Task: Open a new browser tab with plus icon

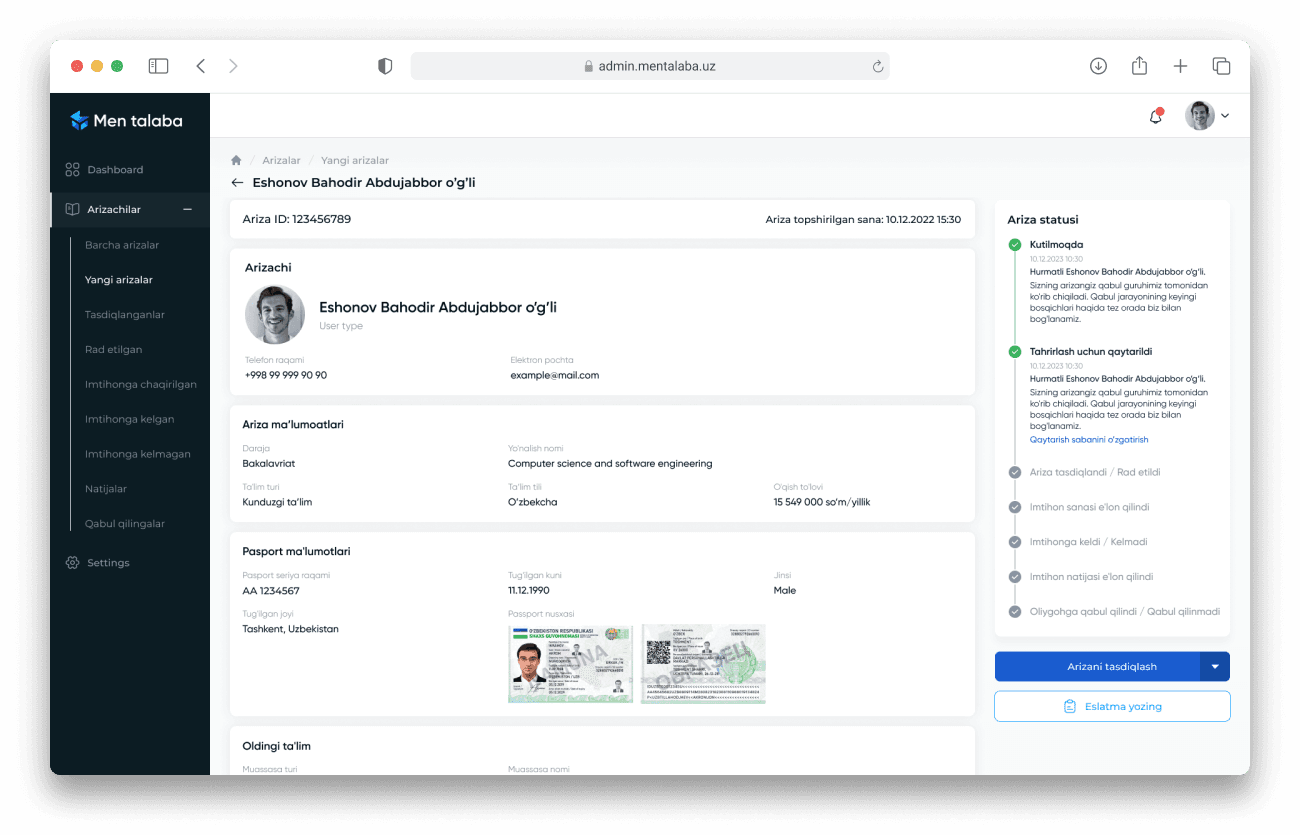Action: (1180, 66)
